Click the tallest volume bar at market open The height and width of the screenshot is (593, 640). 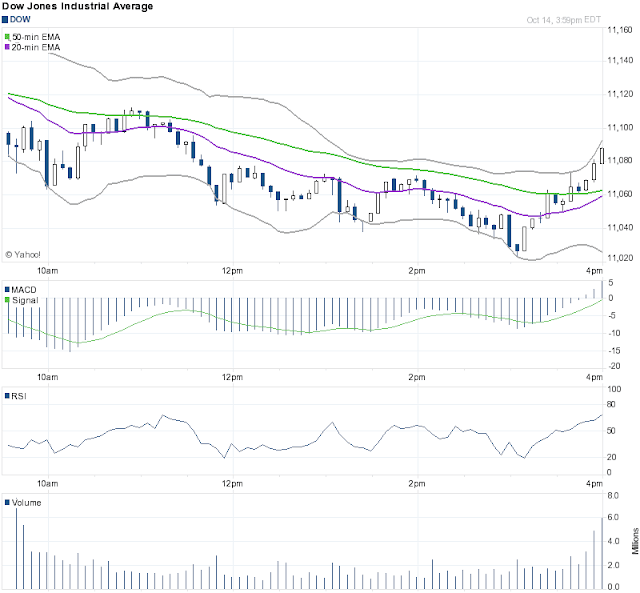tap(16, 549)
